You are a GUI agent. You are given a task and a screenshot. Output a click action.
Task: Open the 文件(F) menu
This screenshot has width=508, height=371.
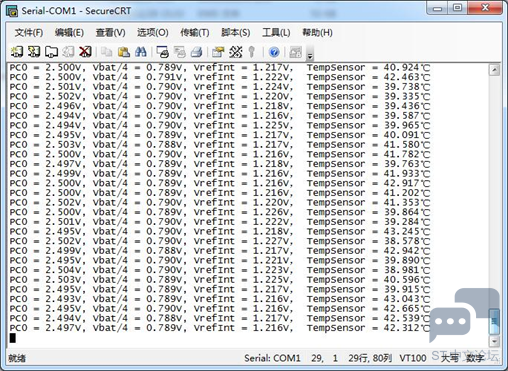tap(29, 32)
